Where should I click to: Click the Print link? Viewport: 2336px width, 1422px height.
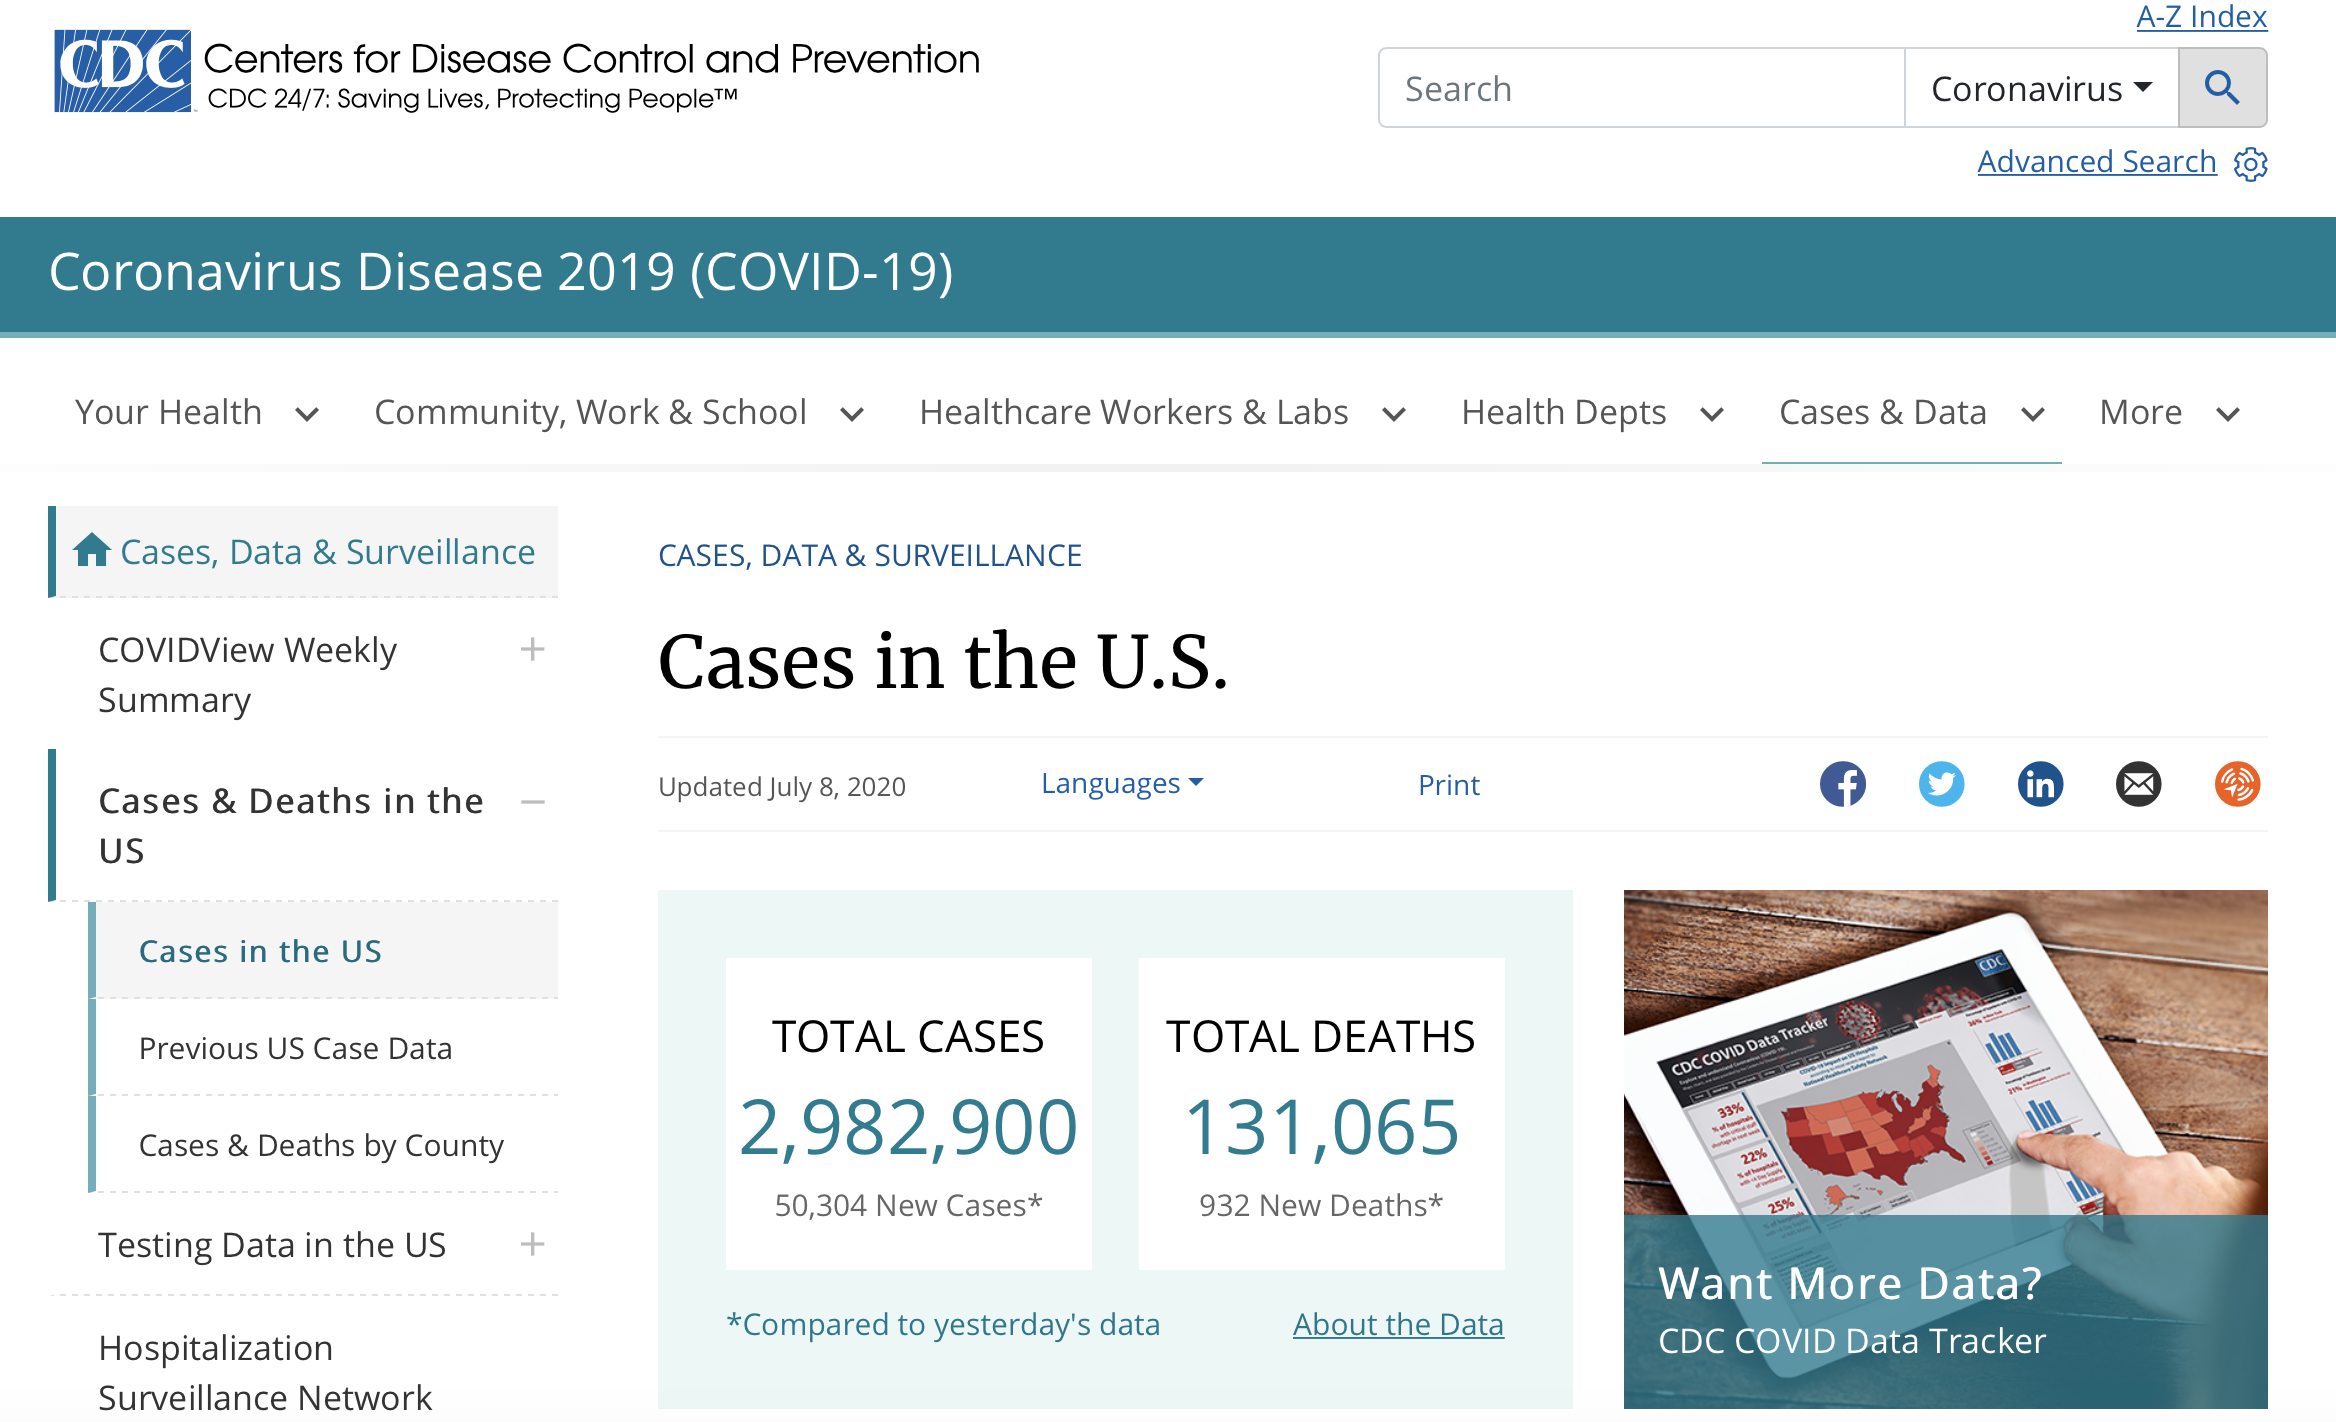point(1448,785)
